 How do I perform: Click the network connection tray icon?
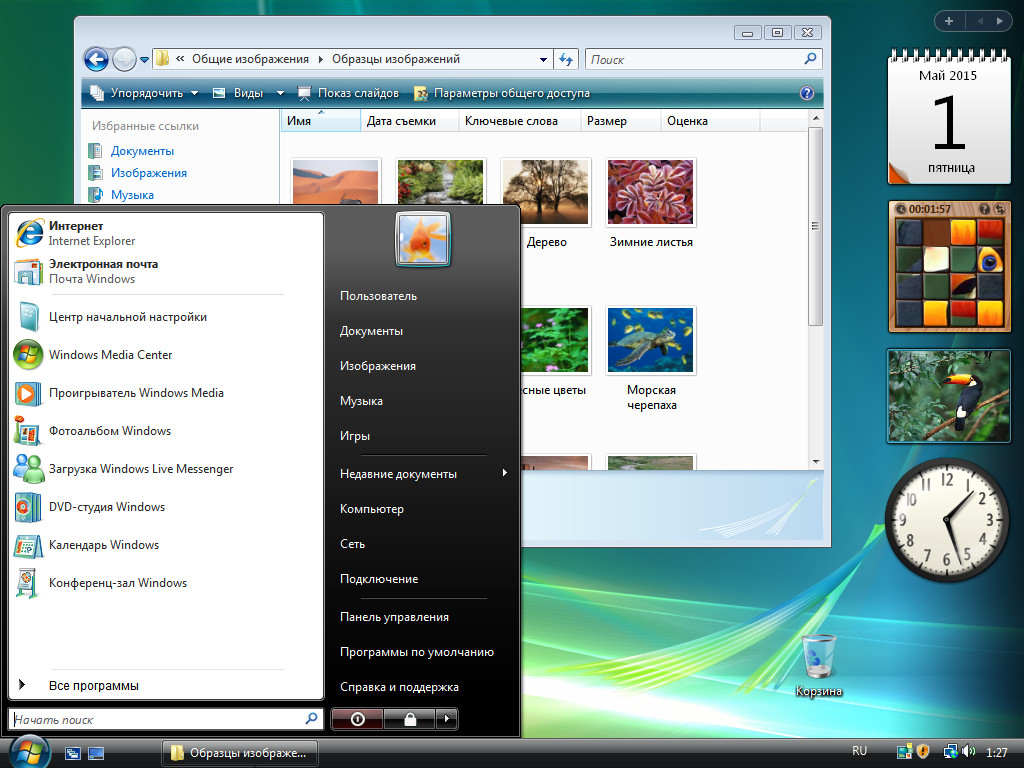[950, 752]
